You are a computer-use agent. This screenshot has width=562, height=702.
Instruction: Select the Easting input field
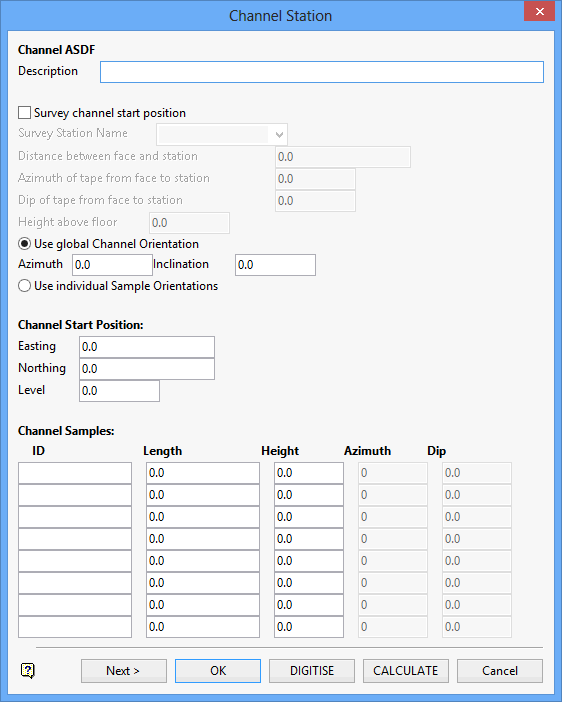[x=147, y=347]
